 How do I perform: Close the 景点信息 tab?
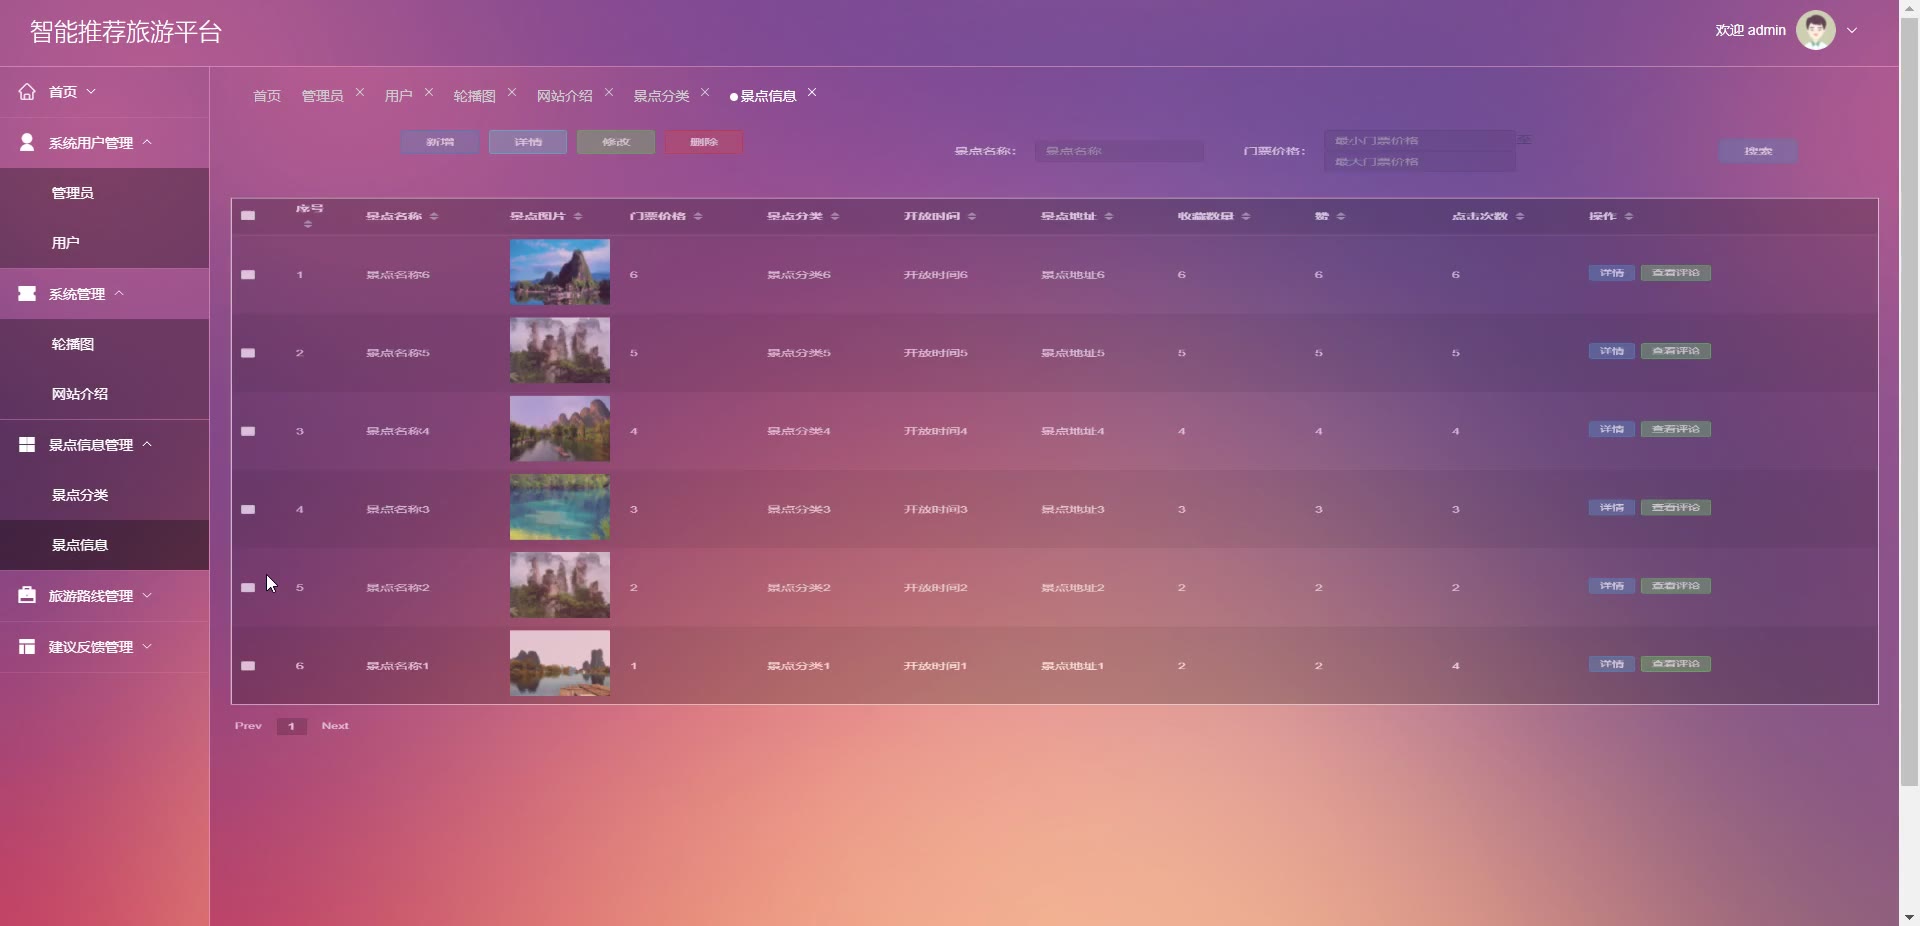click(x=812, y=92)
